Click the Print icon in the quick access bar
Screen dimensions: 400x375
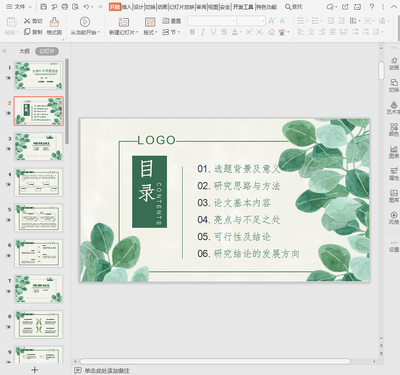65,7
